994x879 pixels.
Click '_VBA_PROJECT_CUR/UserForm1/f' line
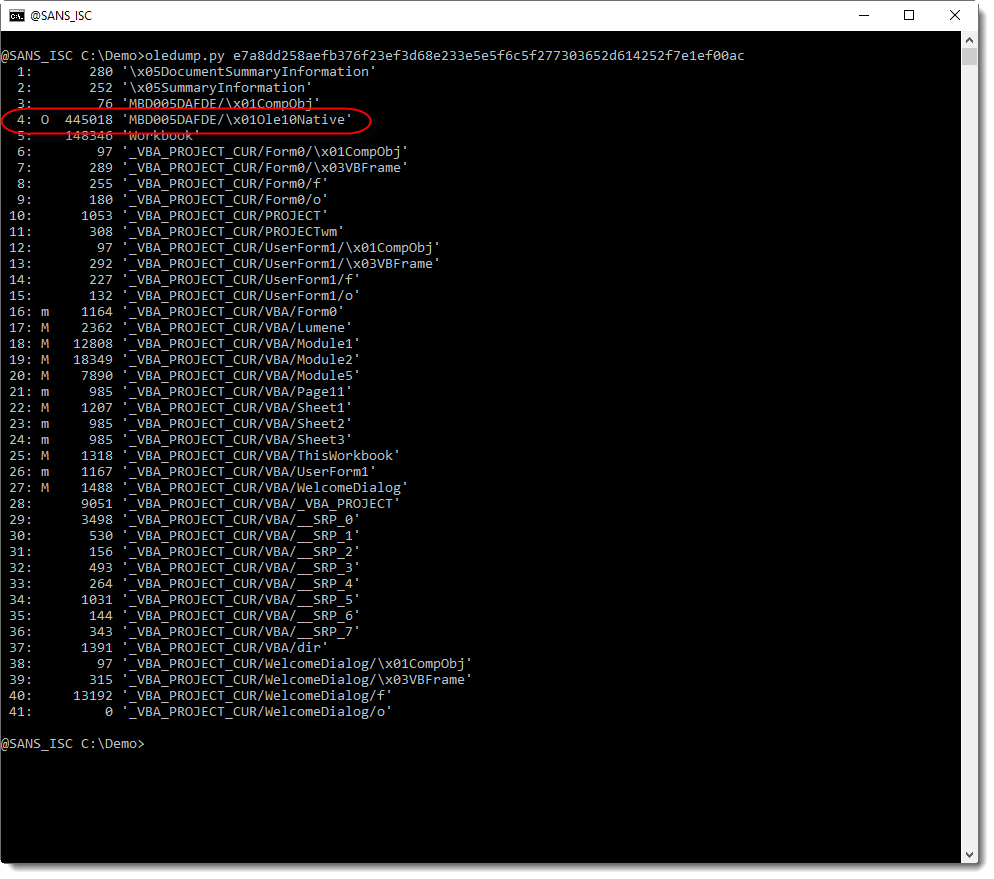coord(184,279)
